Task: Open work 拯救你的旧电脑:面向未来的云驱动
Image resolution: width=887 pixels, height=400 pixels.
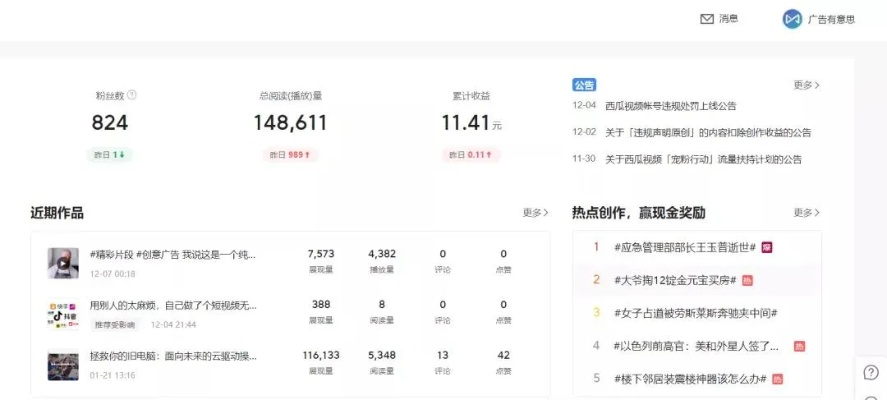Action: tap(173, 356)
